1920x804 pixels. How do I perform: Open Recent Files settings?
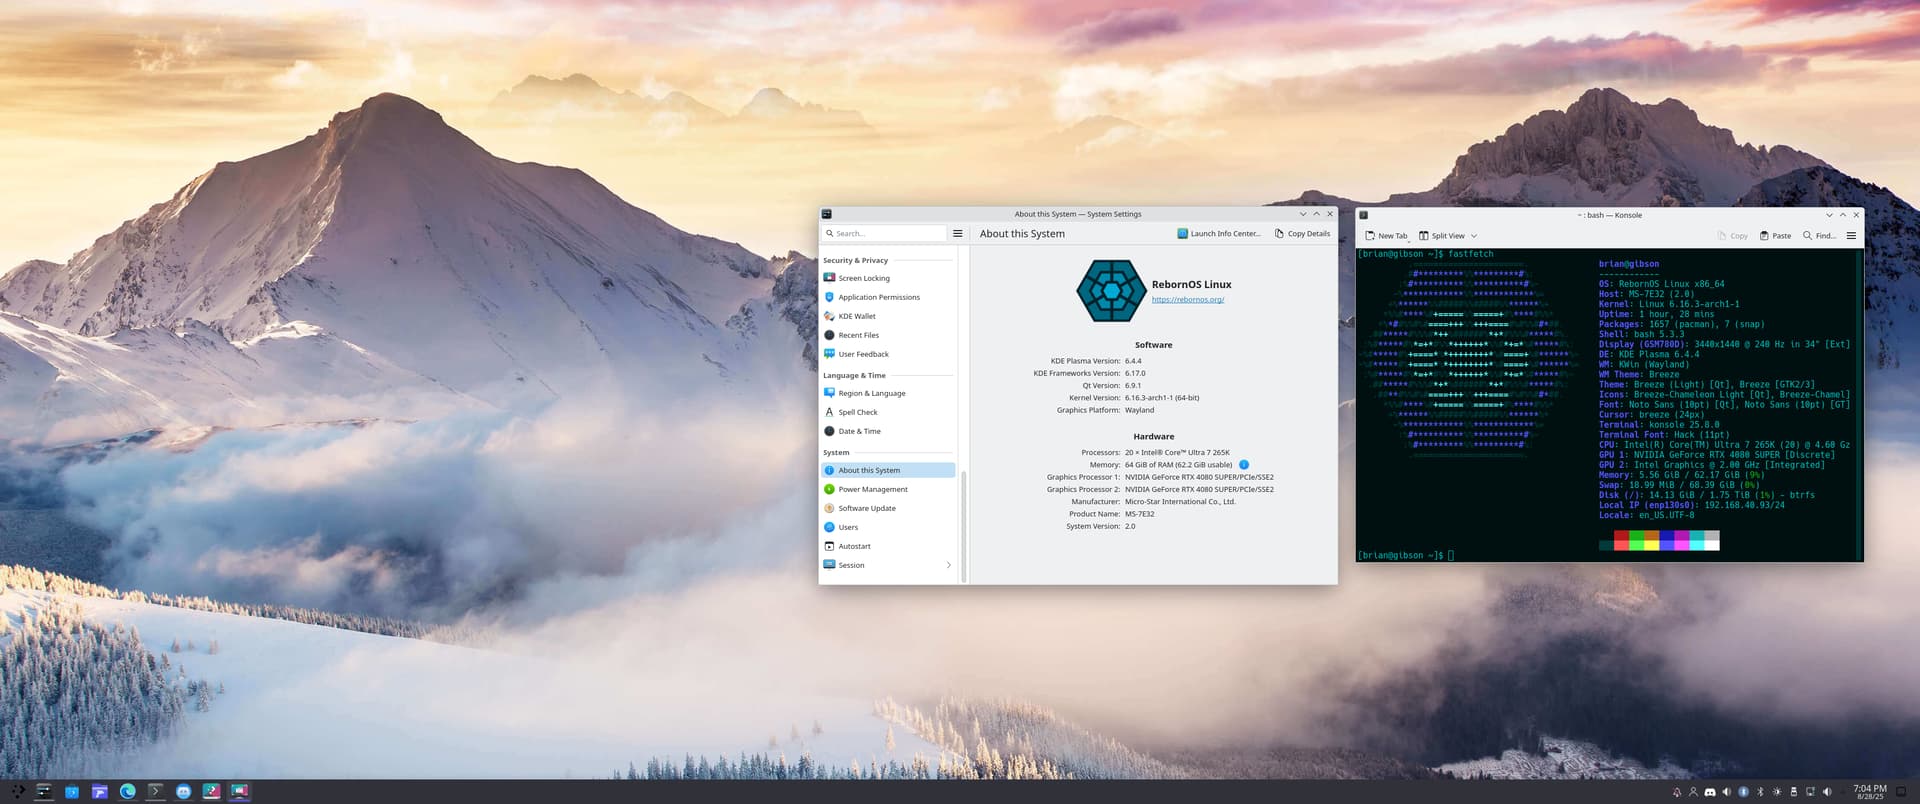(888, 335)
